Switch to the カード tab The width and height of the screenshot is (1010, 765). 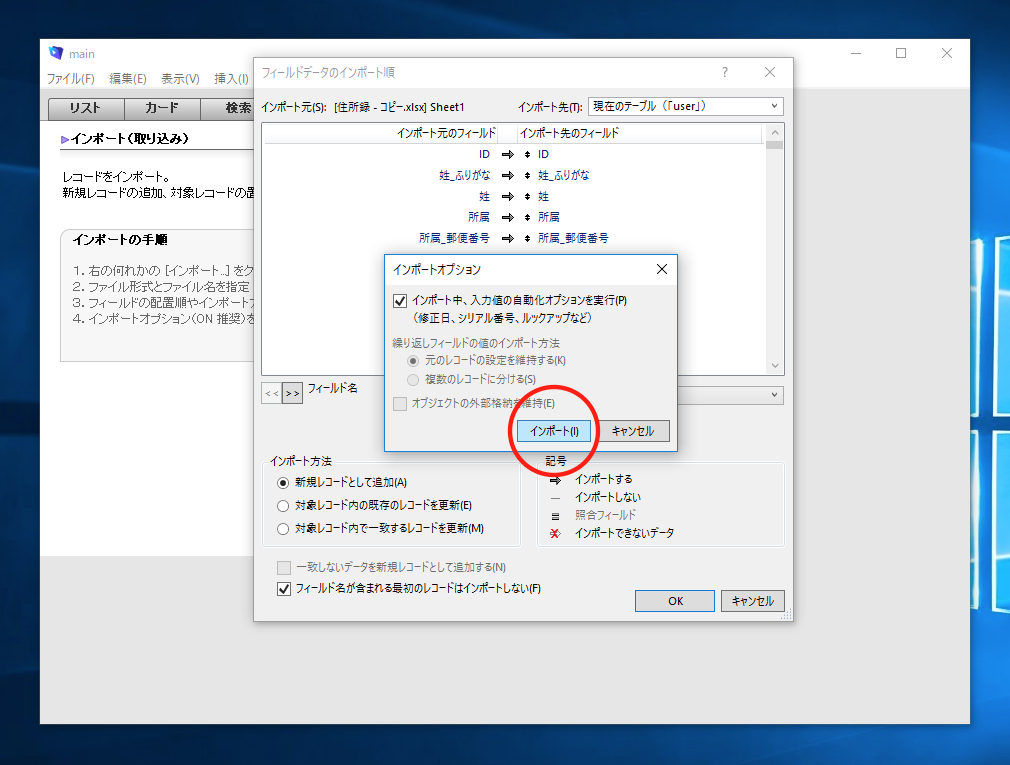[x=162, y=109]
